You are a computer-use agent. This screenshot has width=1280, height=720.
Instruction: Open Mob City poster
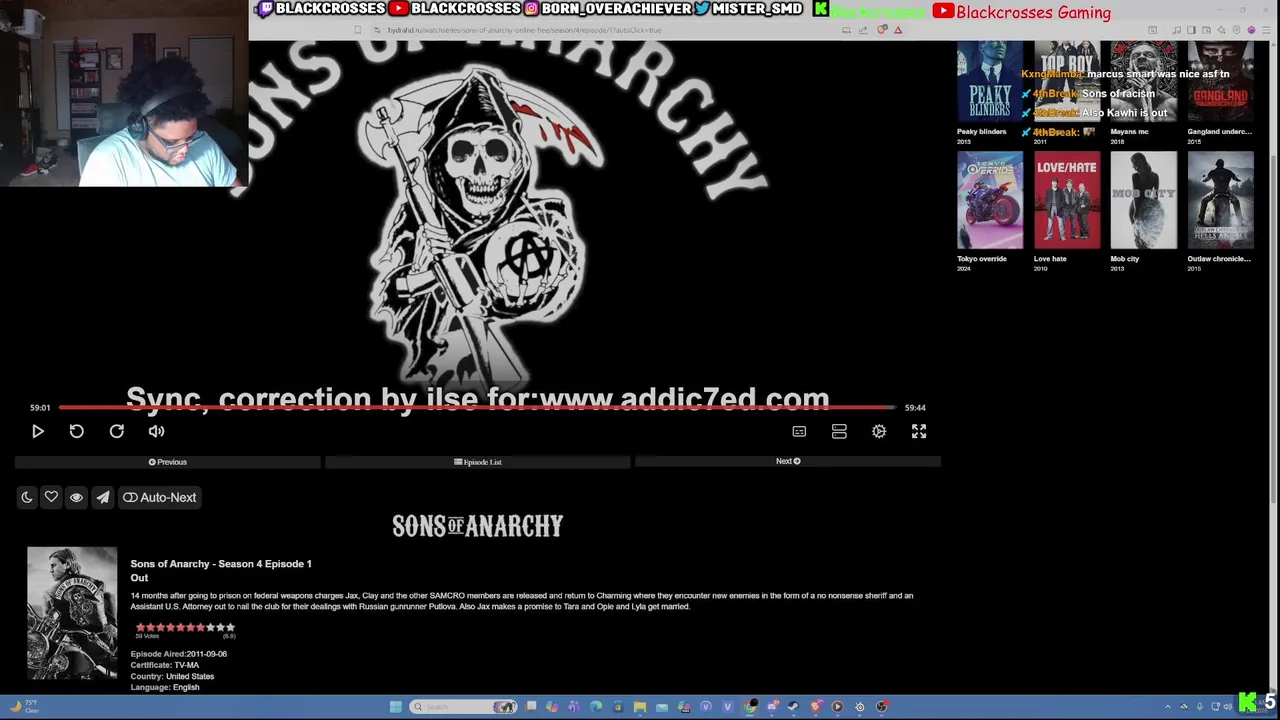(1144, 200)
